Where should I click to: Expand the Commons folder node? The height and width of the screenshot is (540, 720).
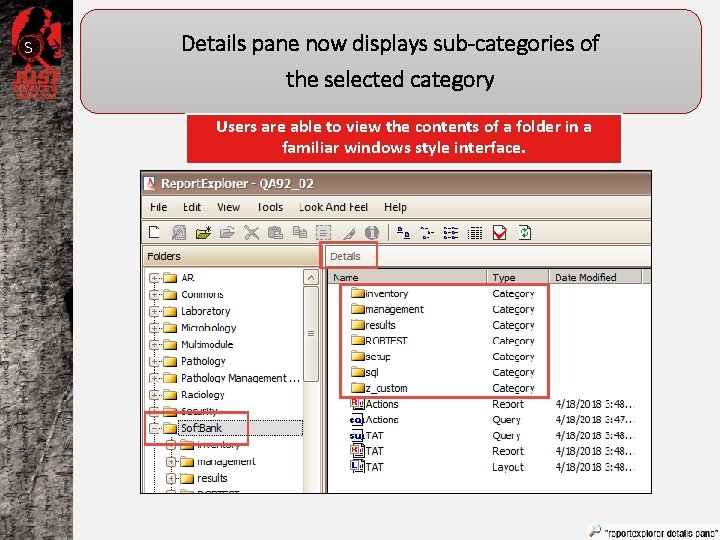coord(154,295)
